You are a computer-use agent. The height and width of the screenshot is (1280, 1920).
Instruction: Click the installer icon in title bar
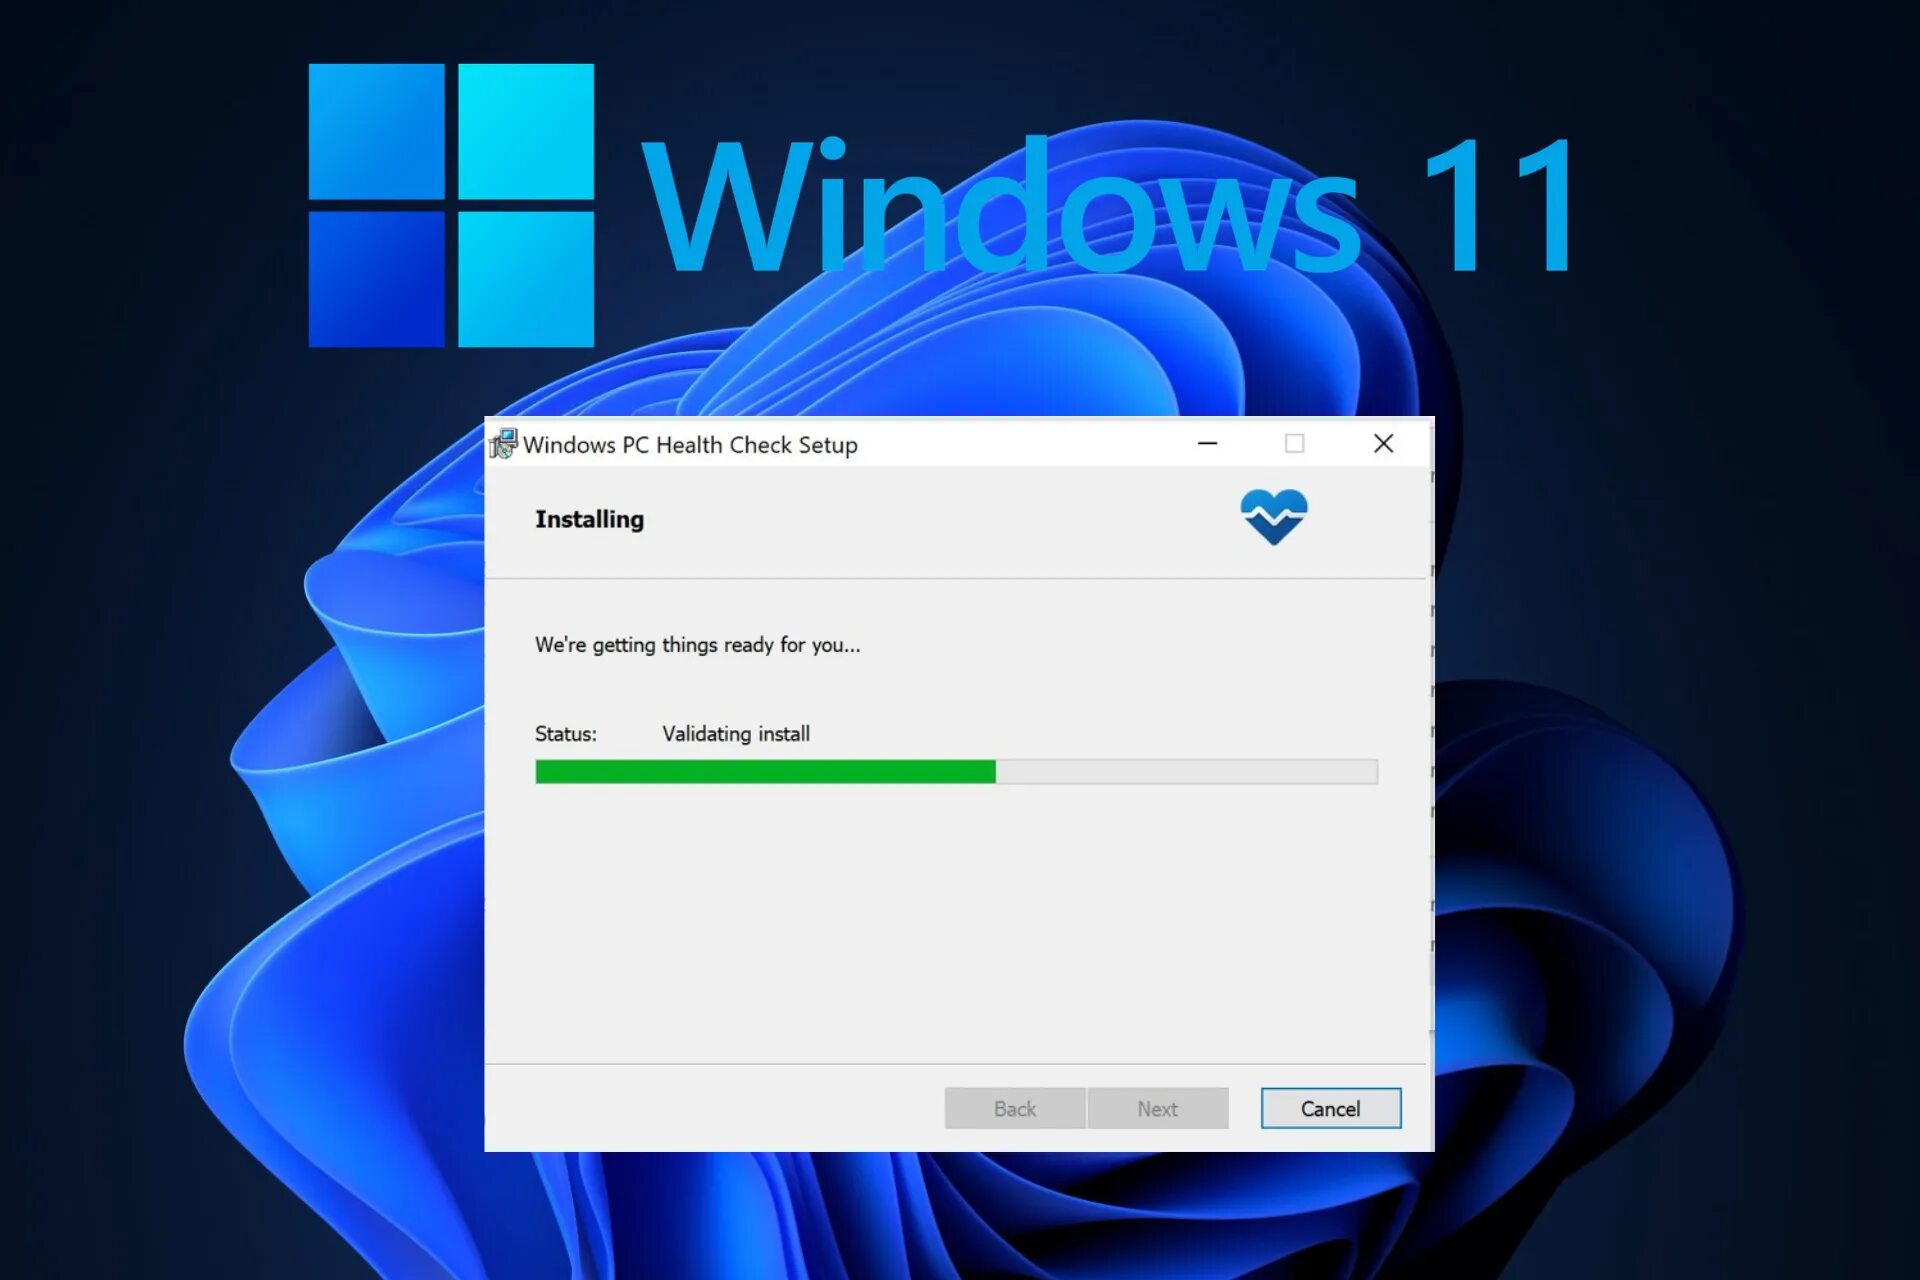click(x=503, y=443)
